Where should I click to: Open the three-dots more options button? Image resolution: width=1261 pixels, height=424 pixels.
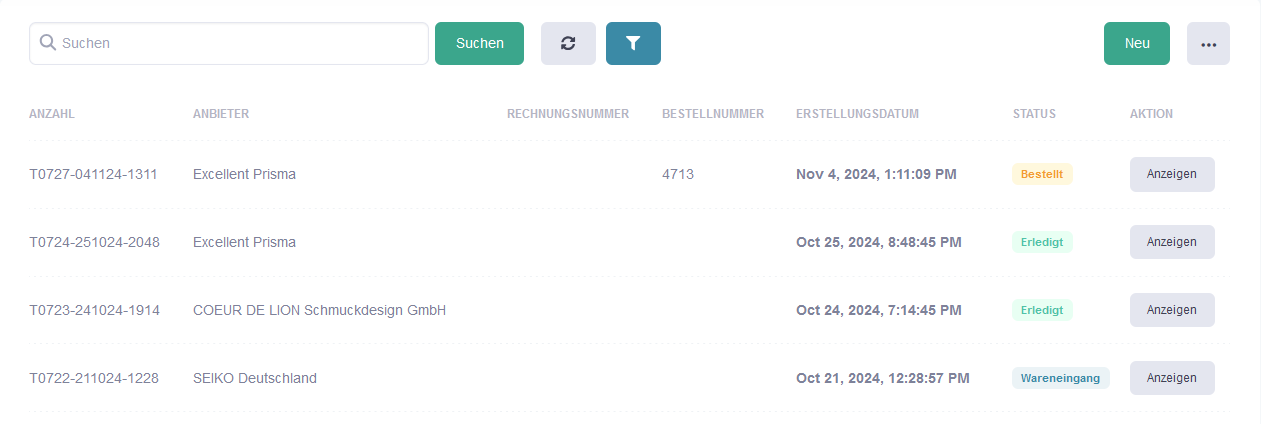(1208, 43)
